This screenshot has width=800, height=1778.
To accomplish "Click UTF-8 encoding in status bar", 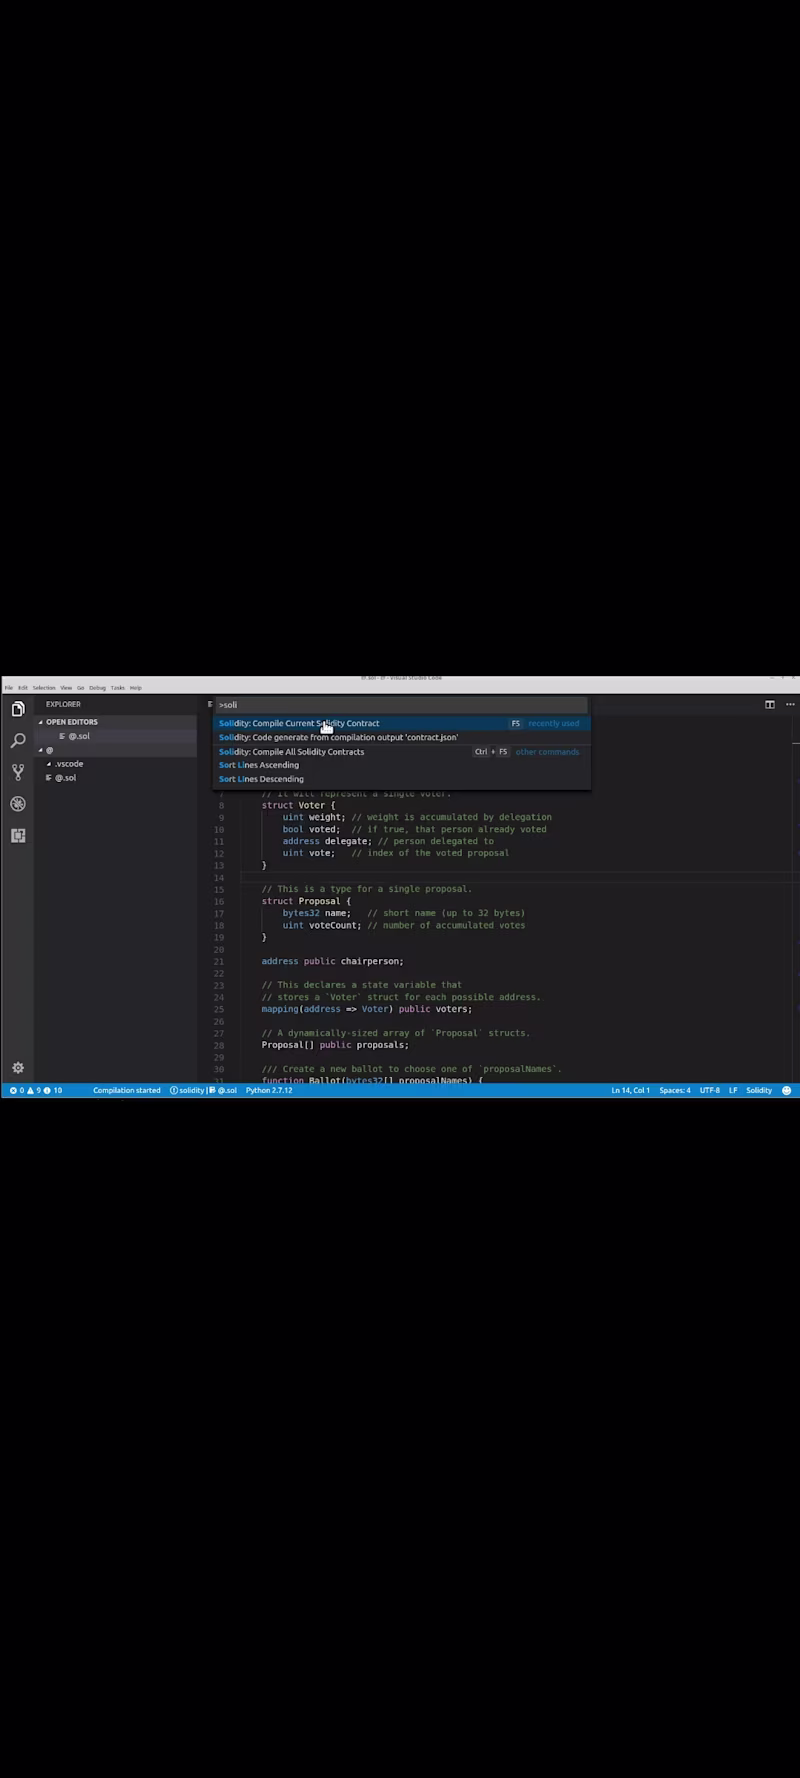I will pyautogui.click(x=710, y=1090).
